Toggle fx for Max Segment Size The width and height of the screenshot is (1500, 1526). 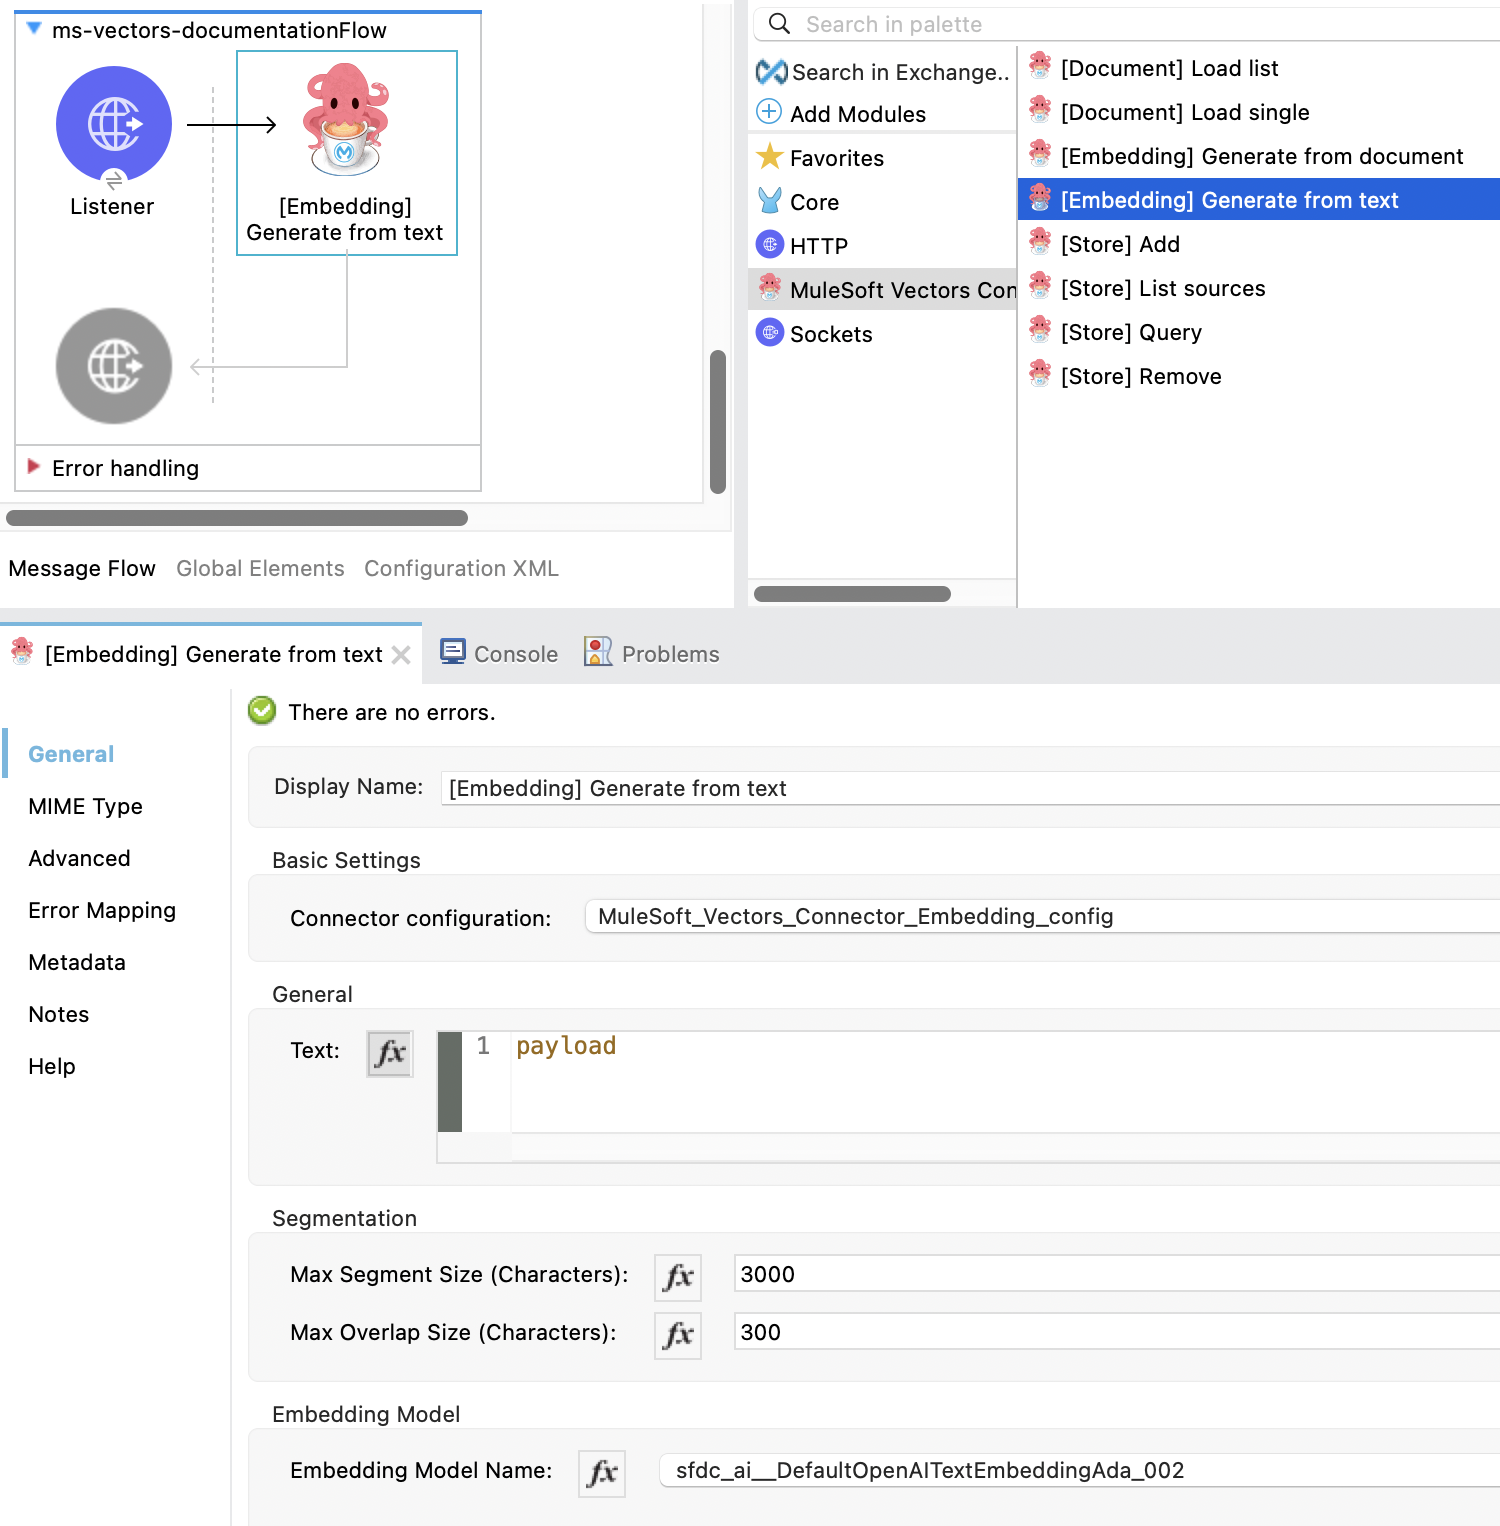click(678, 1277)
